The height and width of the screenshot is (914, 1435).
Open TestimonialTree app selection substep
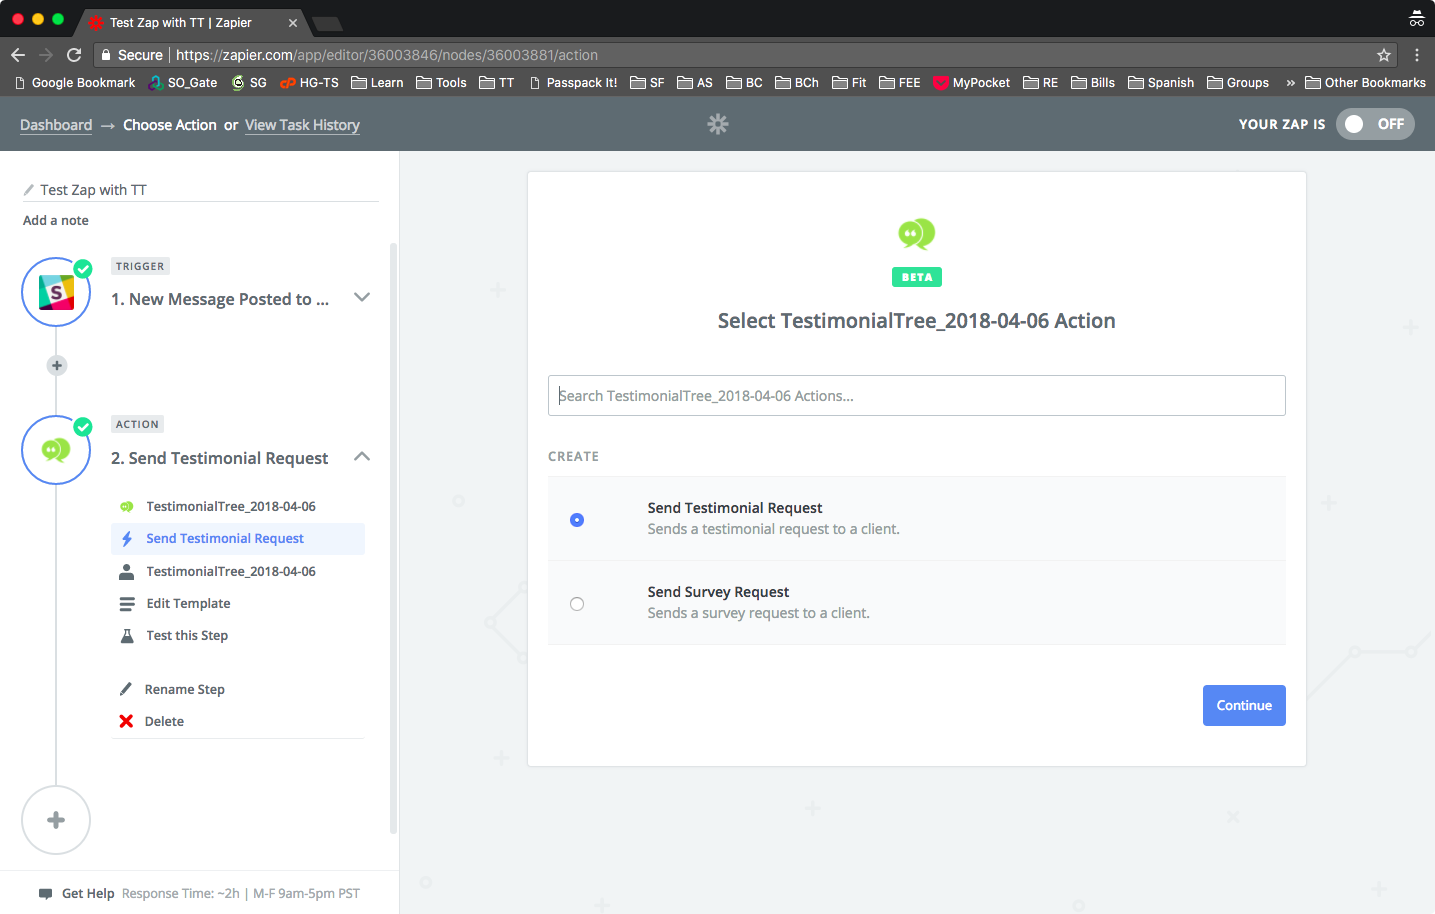click(x=238, y=507)
